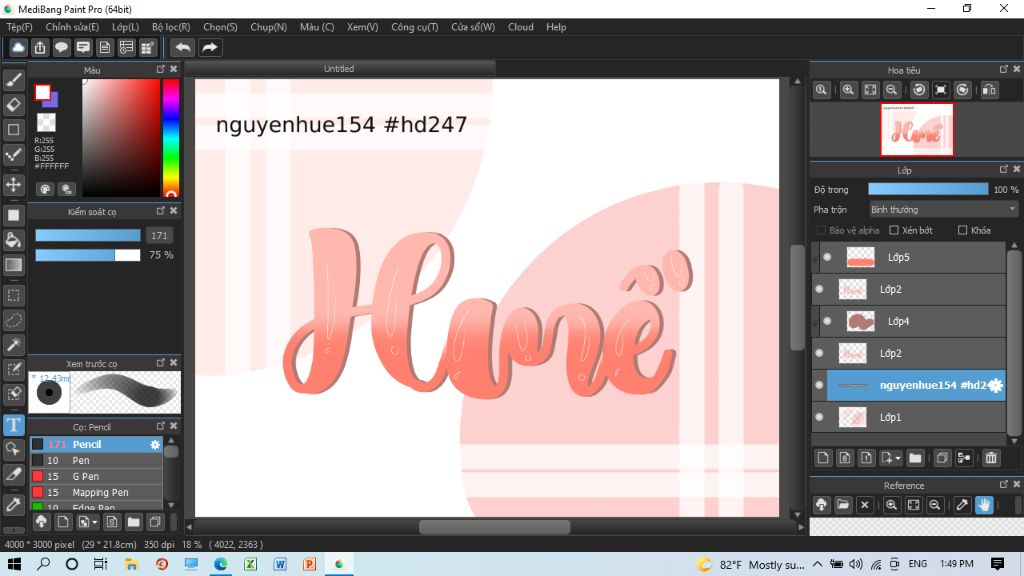Open the Pencil brush settings gear
The width and height of the screenshot is (1024, 576).
[155, 445]
